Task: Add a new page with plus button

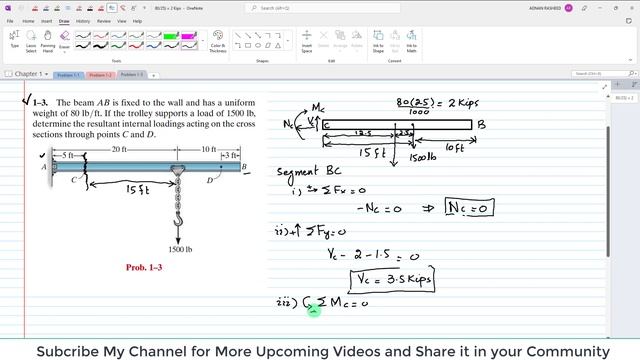Action: click(618, 84)
